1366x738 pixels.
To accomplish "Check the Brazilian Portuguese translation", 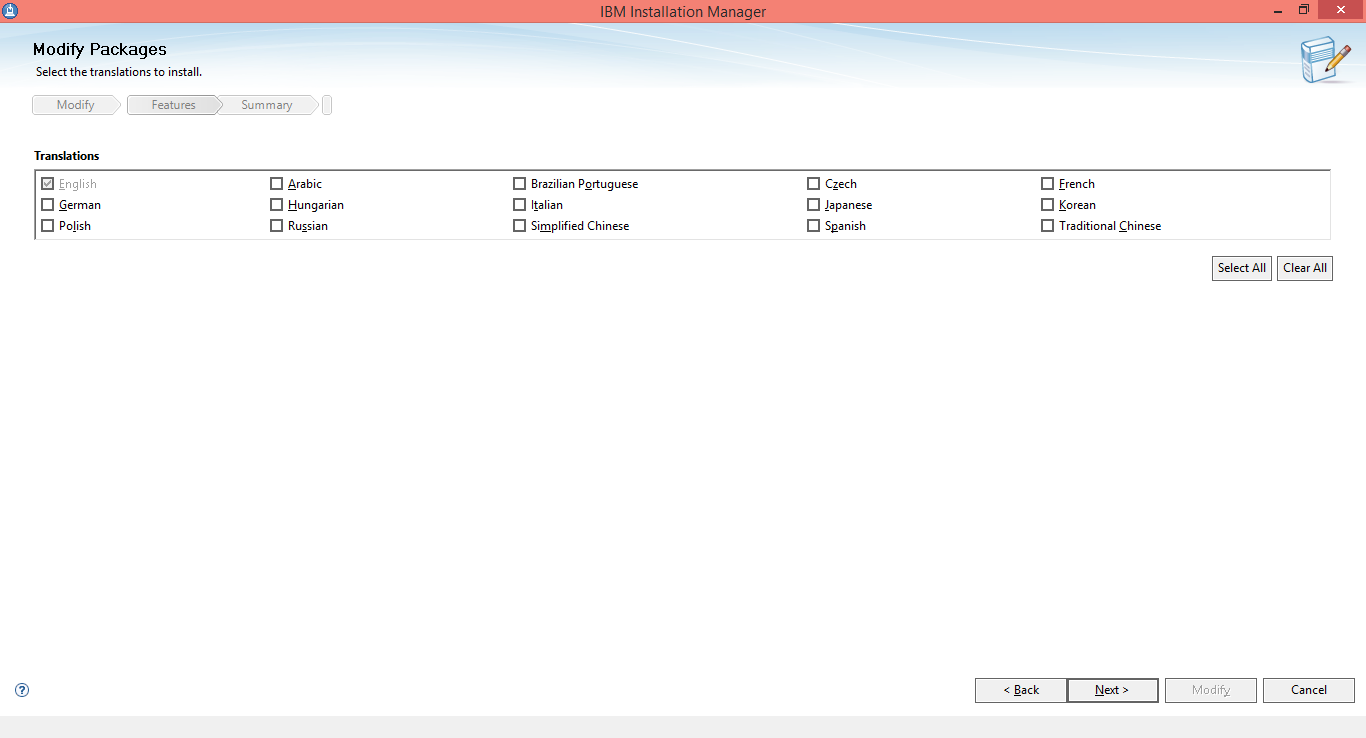I will tap(520, 184).
